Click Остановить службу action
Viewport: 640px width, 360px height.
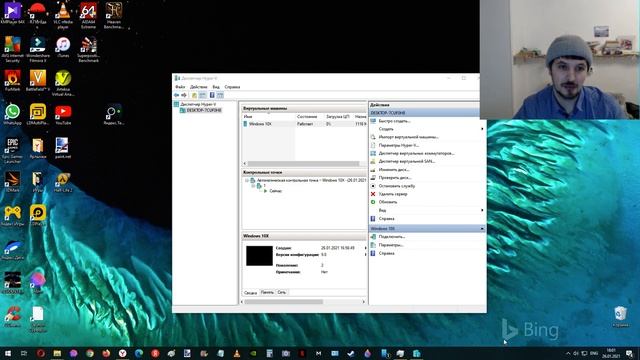tap(397, 186)
